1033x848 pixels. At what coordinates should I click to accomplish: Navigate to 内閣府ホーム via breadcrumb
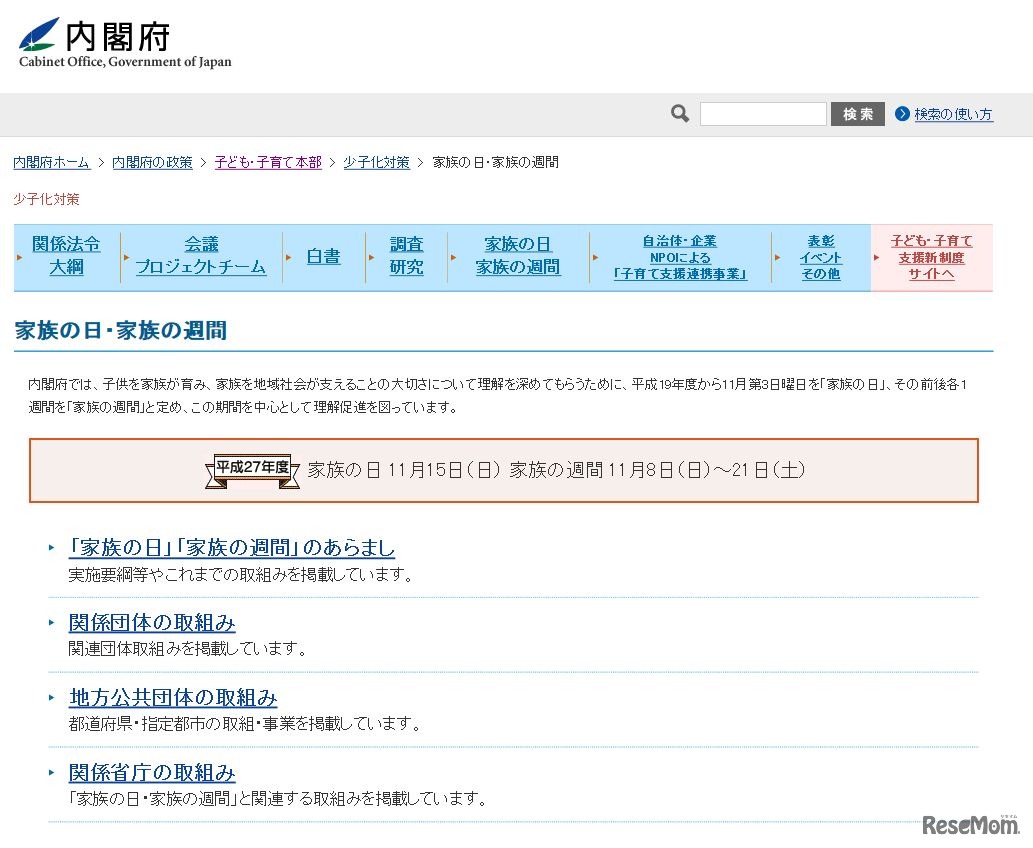pyautogui.click(x=51, y=162)
